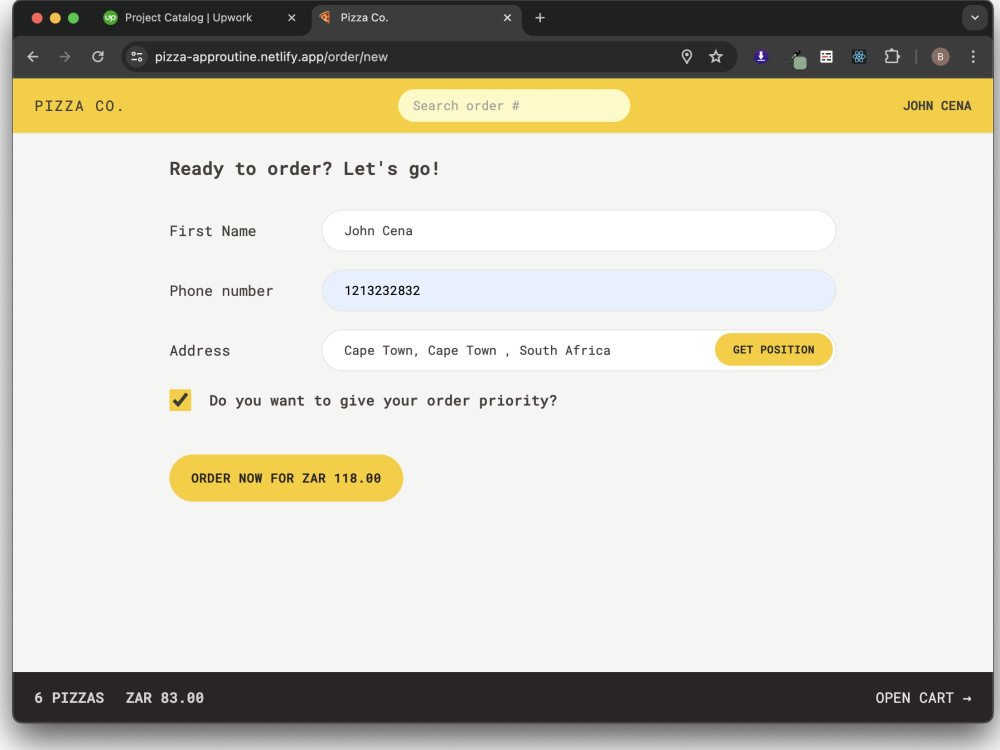Go back to the previous page

point(33,57)
